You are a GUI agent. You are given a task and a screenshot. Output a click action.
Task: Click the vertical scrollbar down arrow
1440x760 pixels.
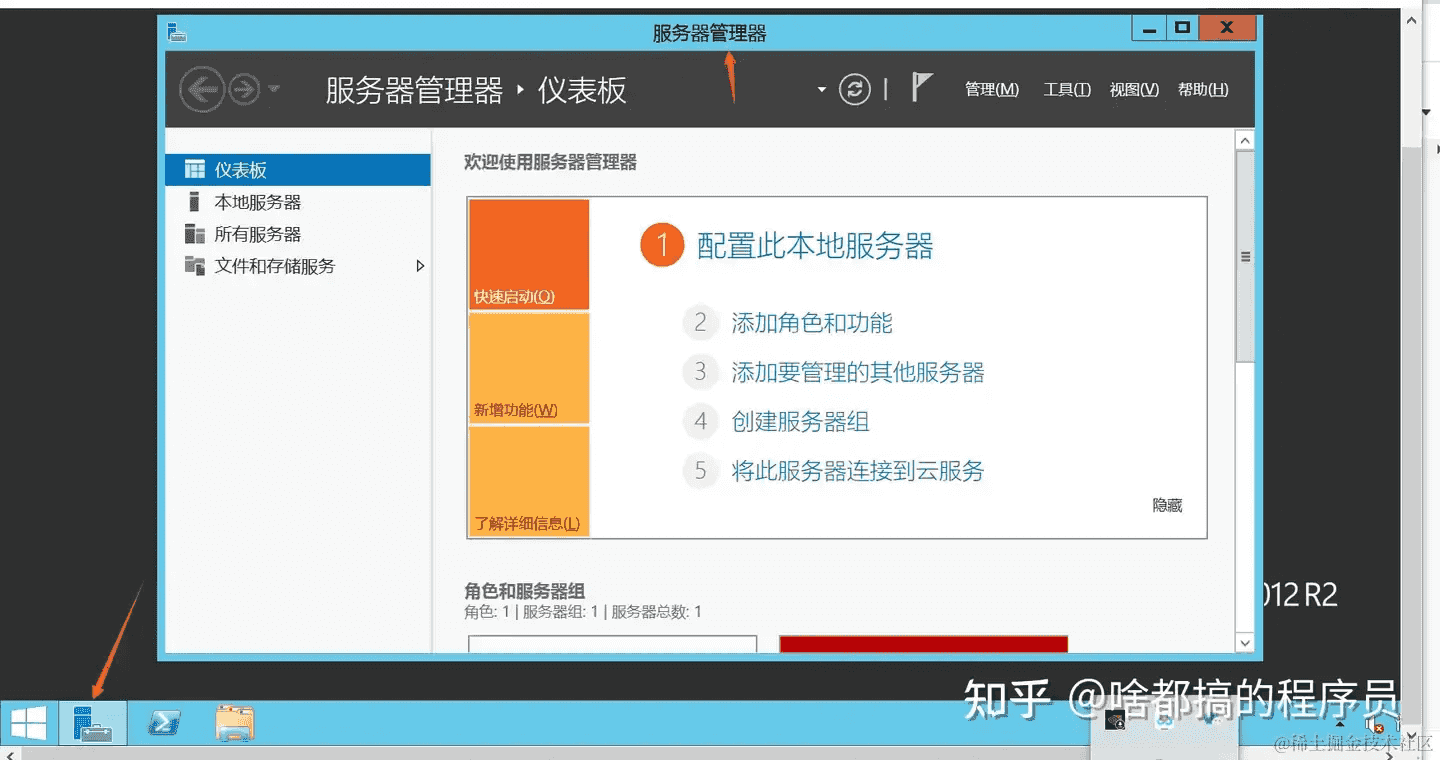point(1245,643)
